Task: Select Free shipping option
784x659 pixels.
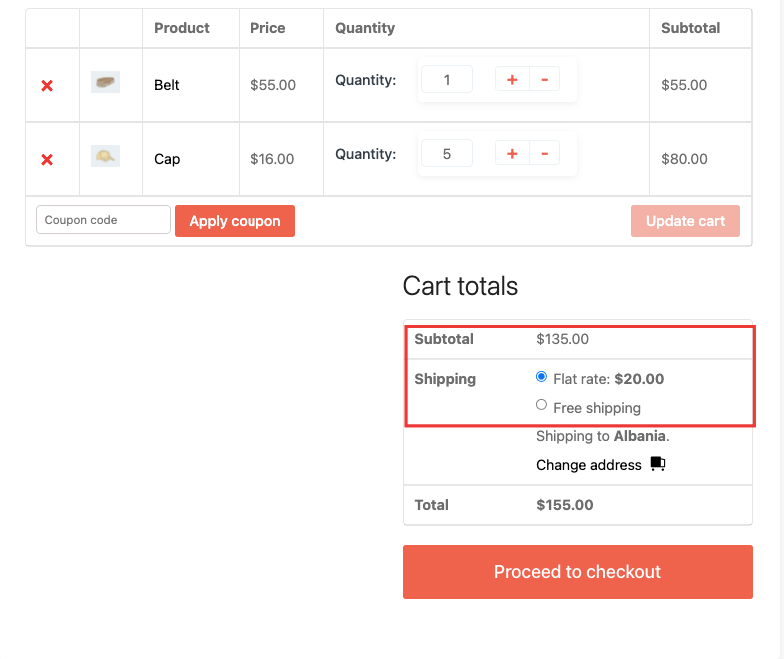Action: 541,404
